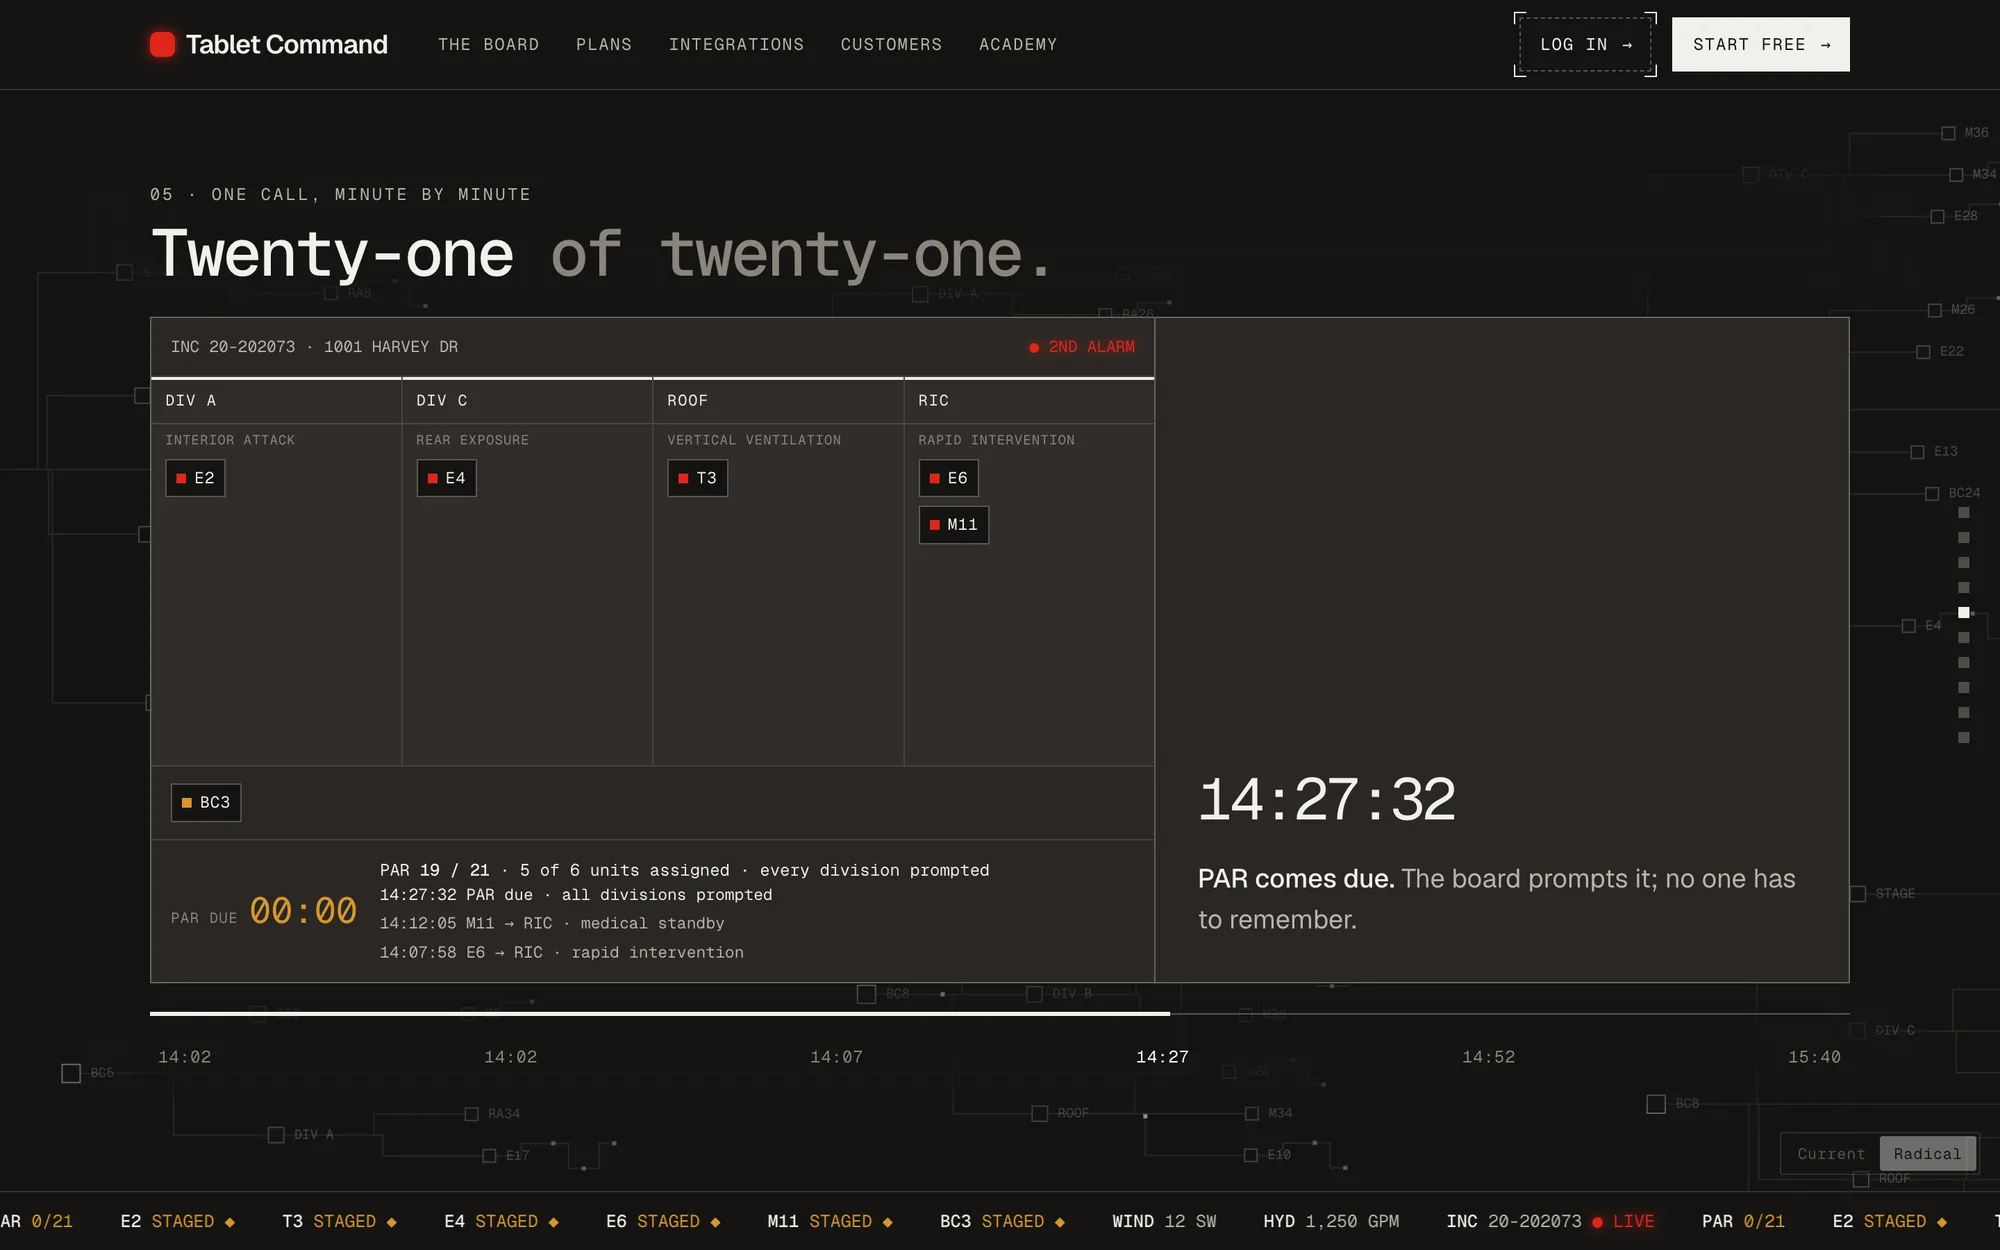Click E6 STAGED in the ticker
This screenshot has height=1250, width=2000.
[x=663, y=1222]
